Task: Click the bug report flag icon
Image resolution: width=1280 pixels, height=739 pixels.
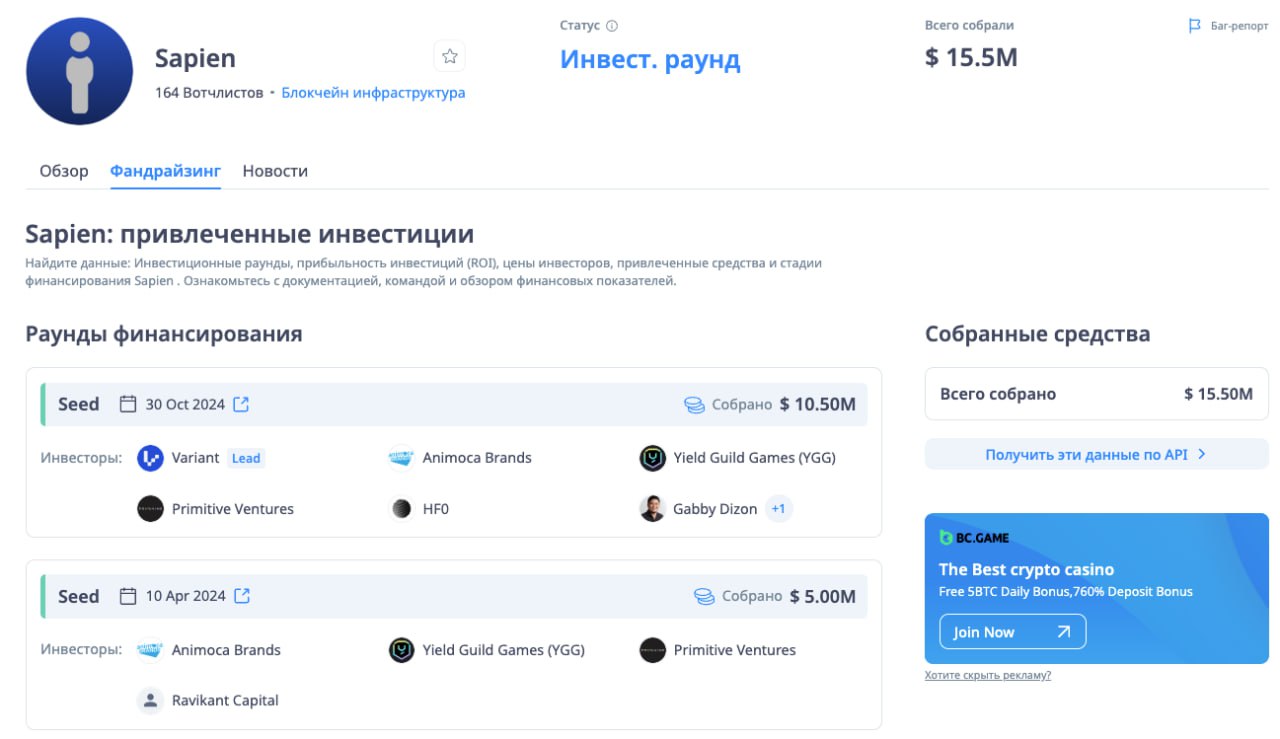Action: pyautogui.click(x=1194, y=26)
